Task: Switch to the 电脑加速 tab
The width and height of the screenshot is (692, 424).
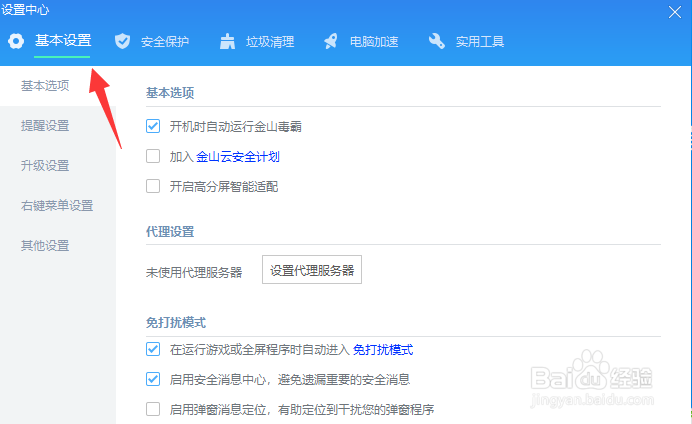Action: tap(374, 41)
